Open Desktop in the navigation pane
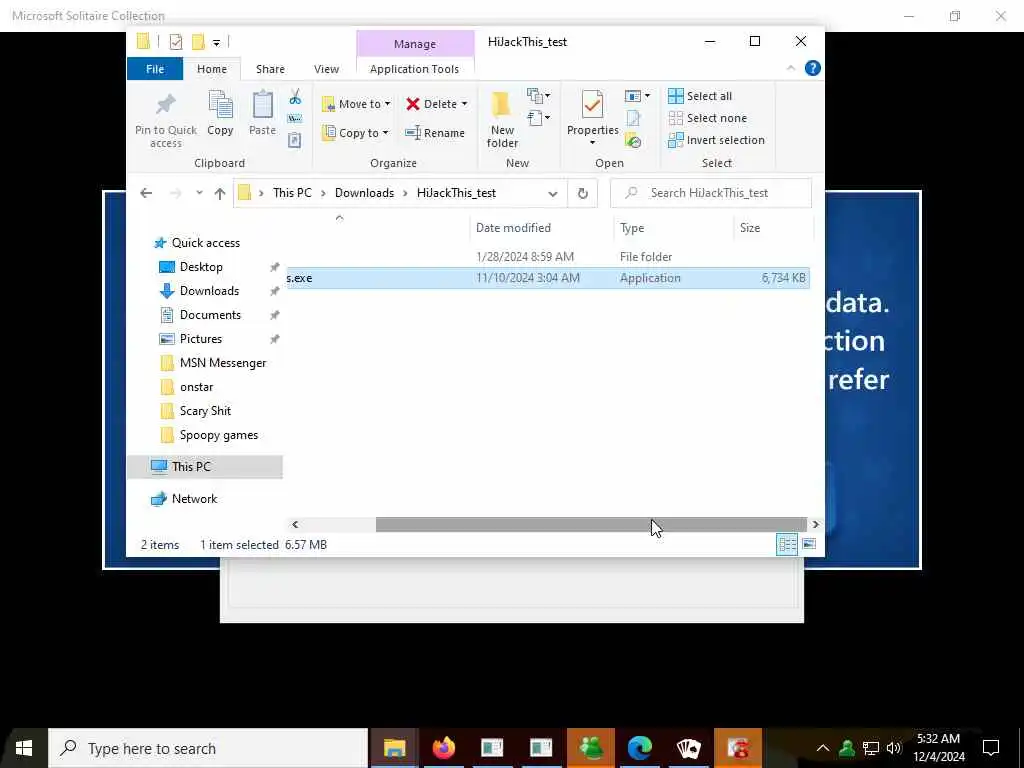The height and width of the screenshot is (768, 1024). point(201,267)
